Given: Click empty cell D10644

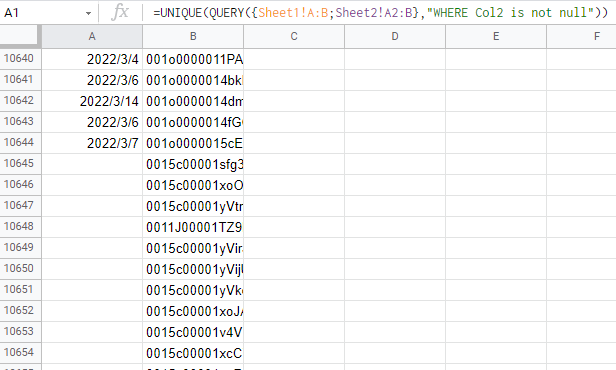Looking at the screenshot, I should click(395, 143).
